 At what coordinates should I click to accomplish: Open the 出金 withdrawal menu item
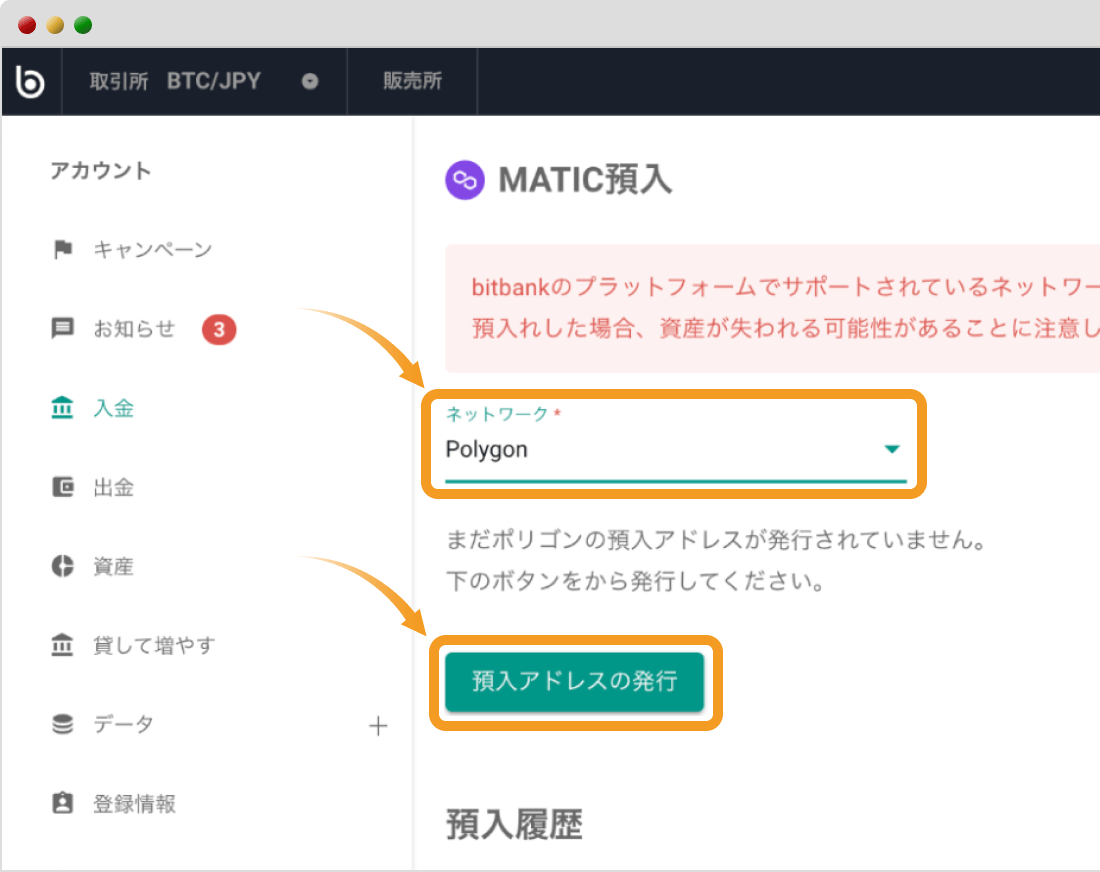[x=114, y=487]
